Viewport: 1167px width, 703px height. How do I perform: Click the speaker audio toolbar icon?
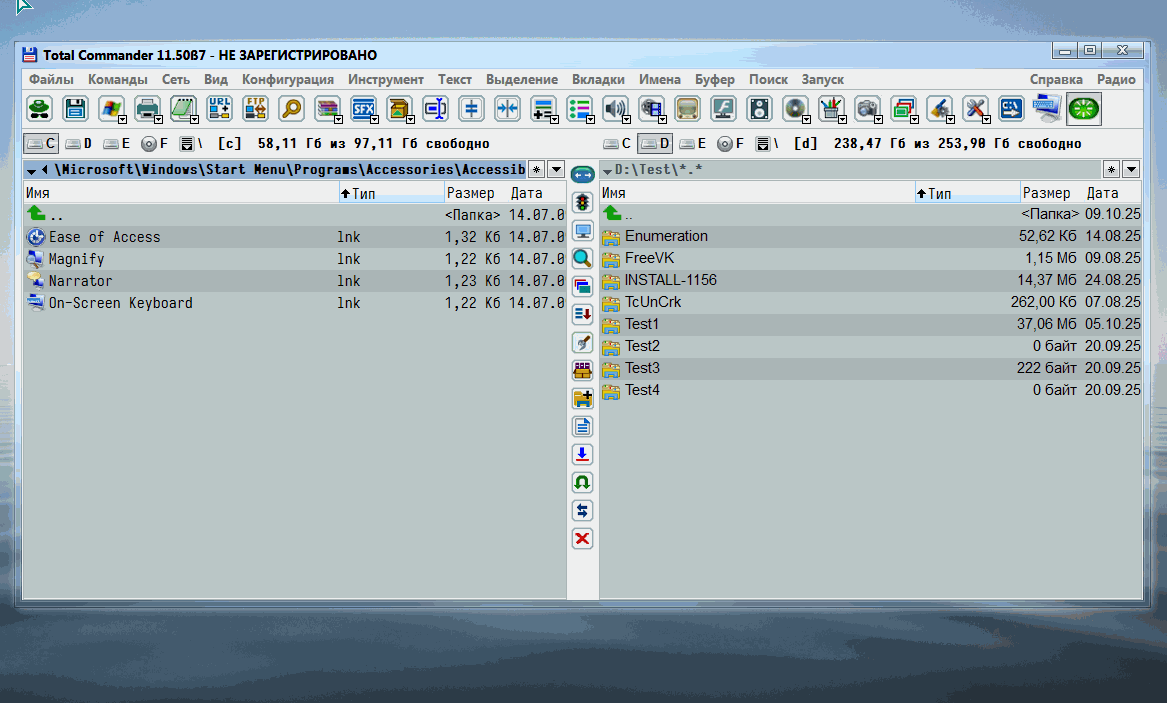click(615, 108)
